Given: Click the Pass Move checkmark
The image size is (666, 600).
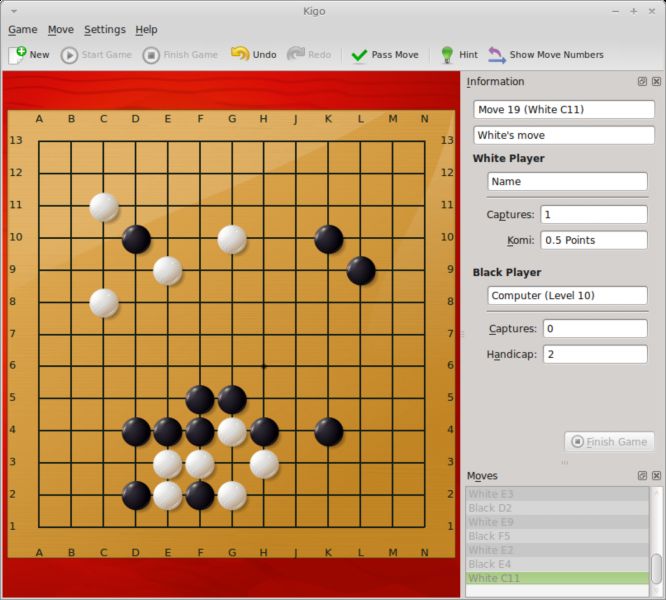Looking at the screenshot, I should [x=359, y=55].
